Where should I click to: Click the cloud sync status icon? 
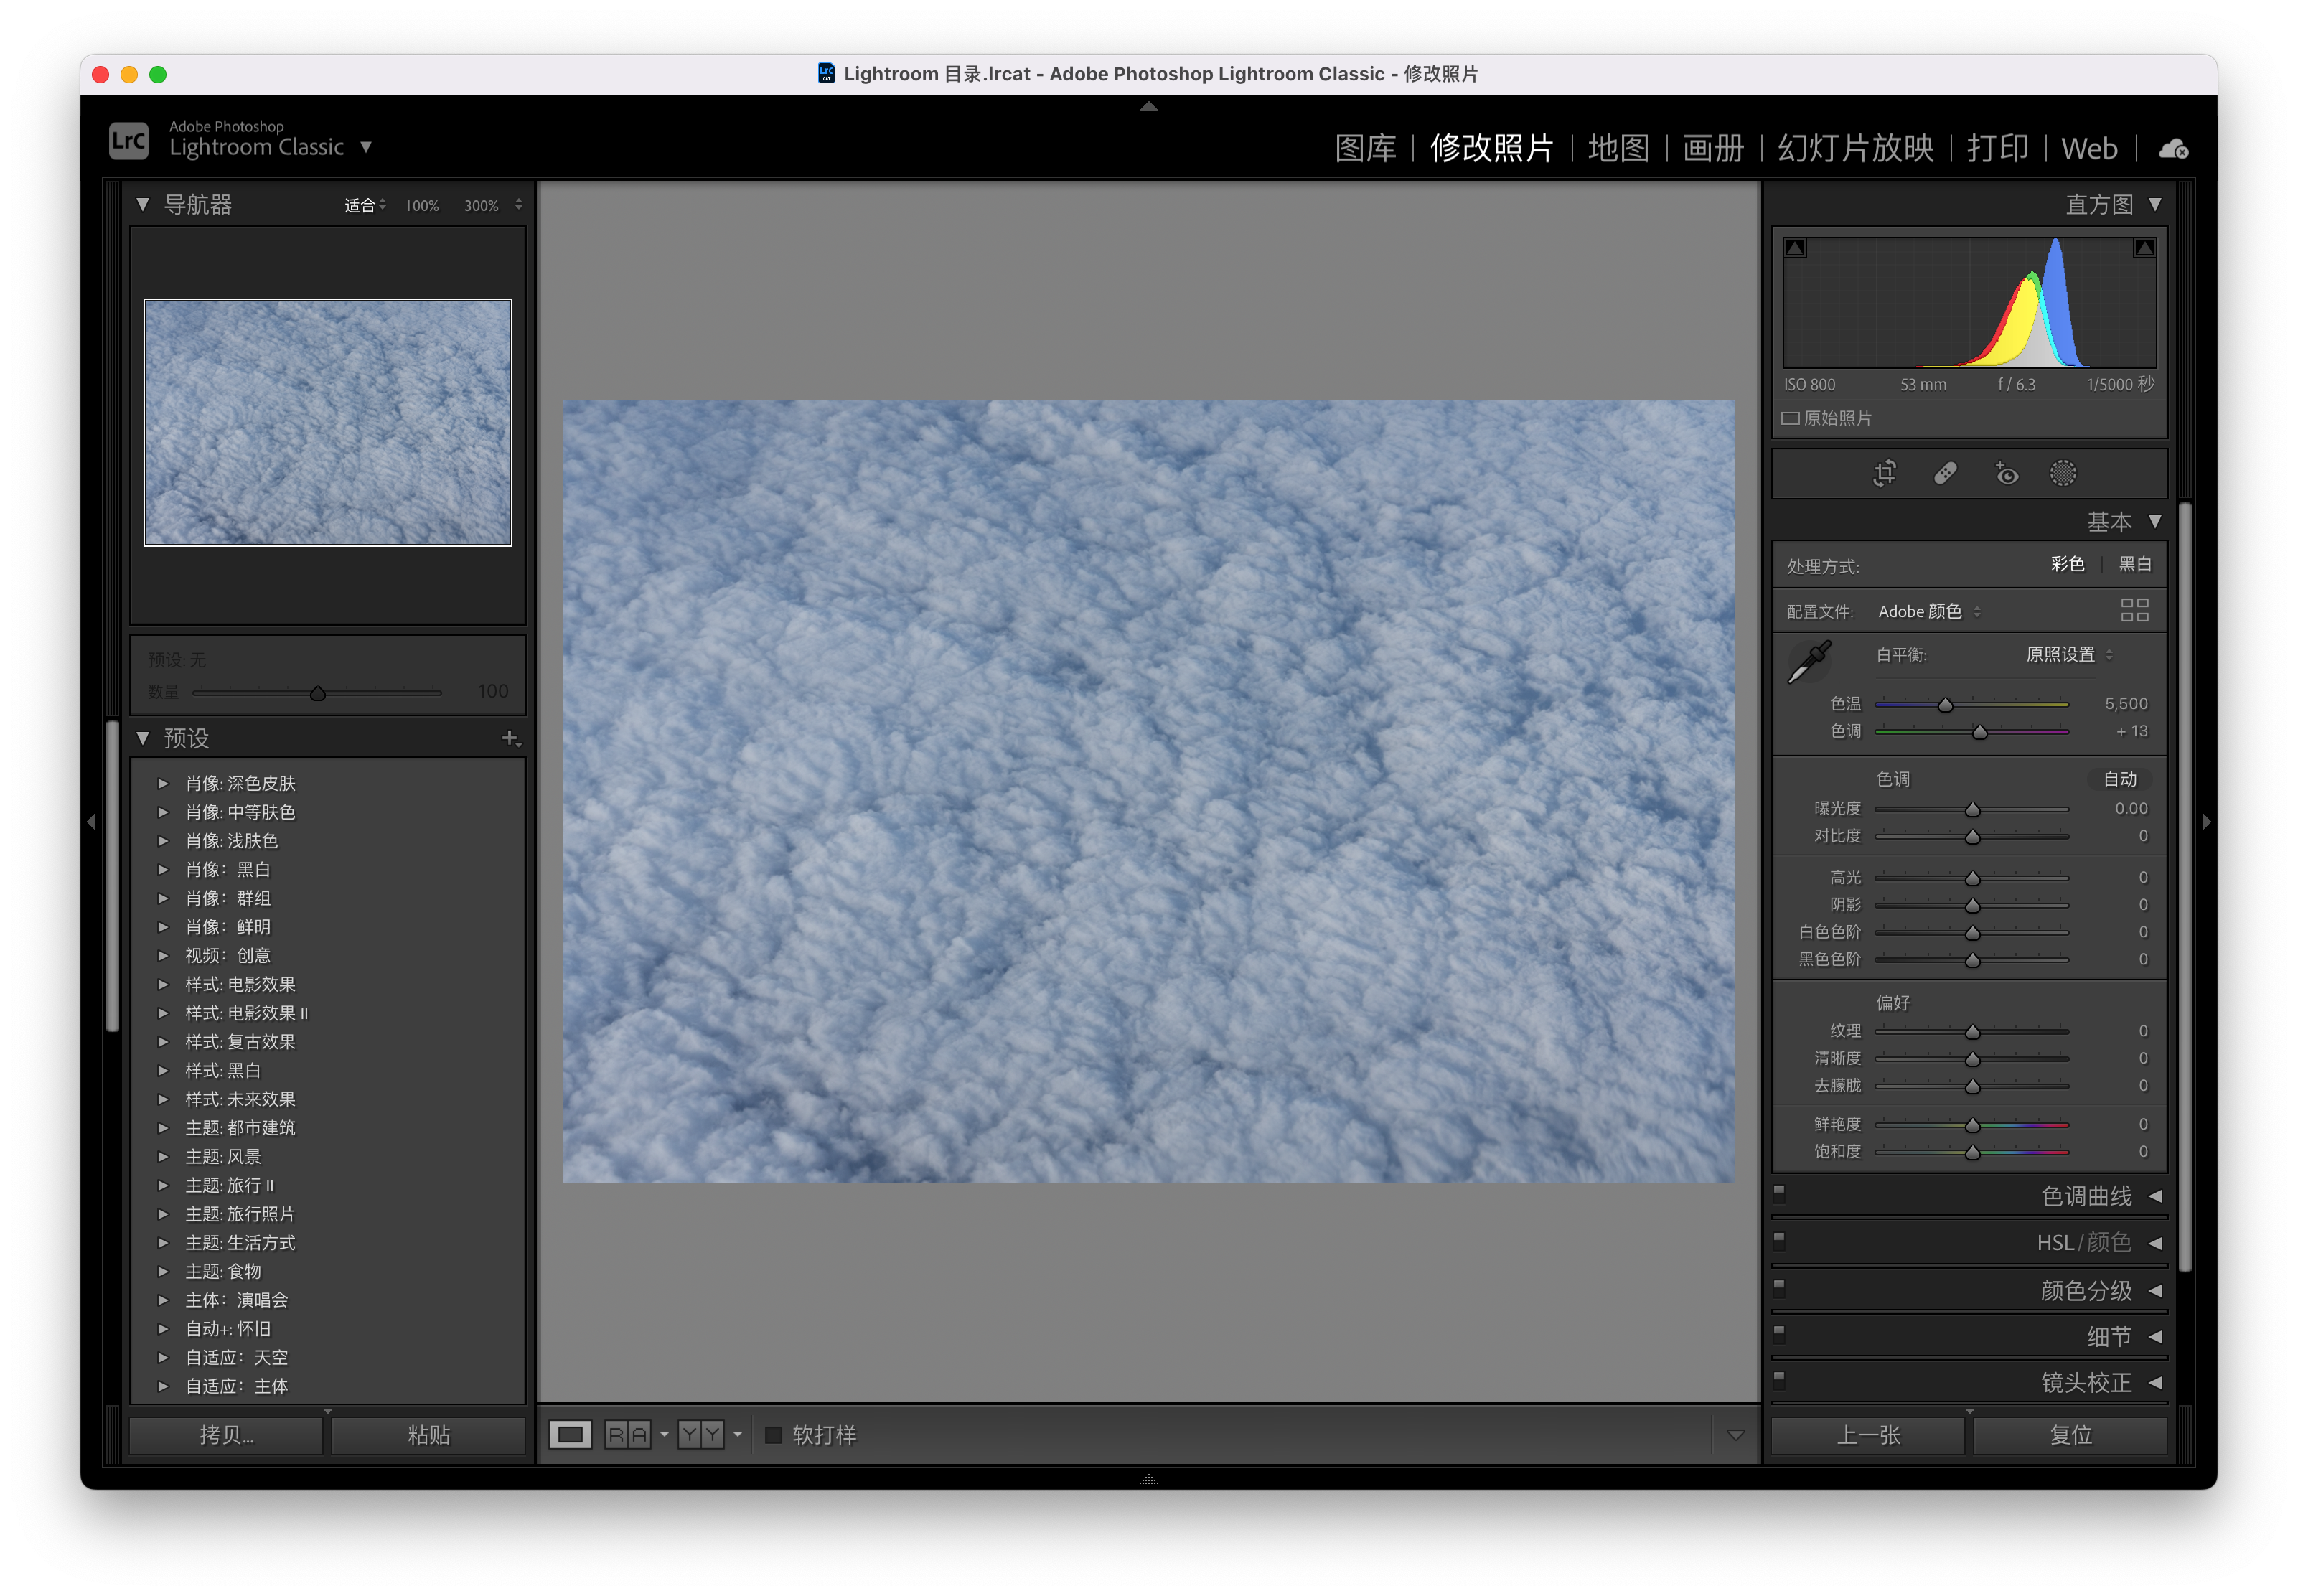click(2173, 149)
